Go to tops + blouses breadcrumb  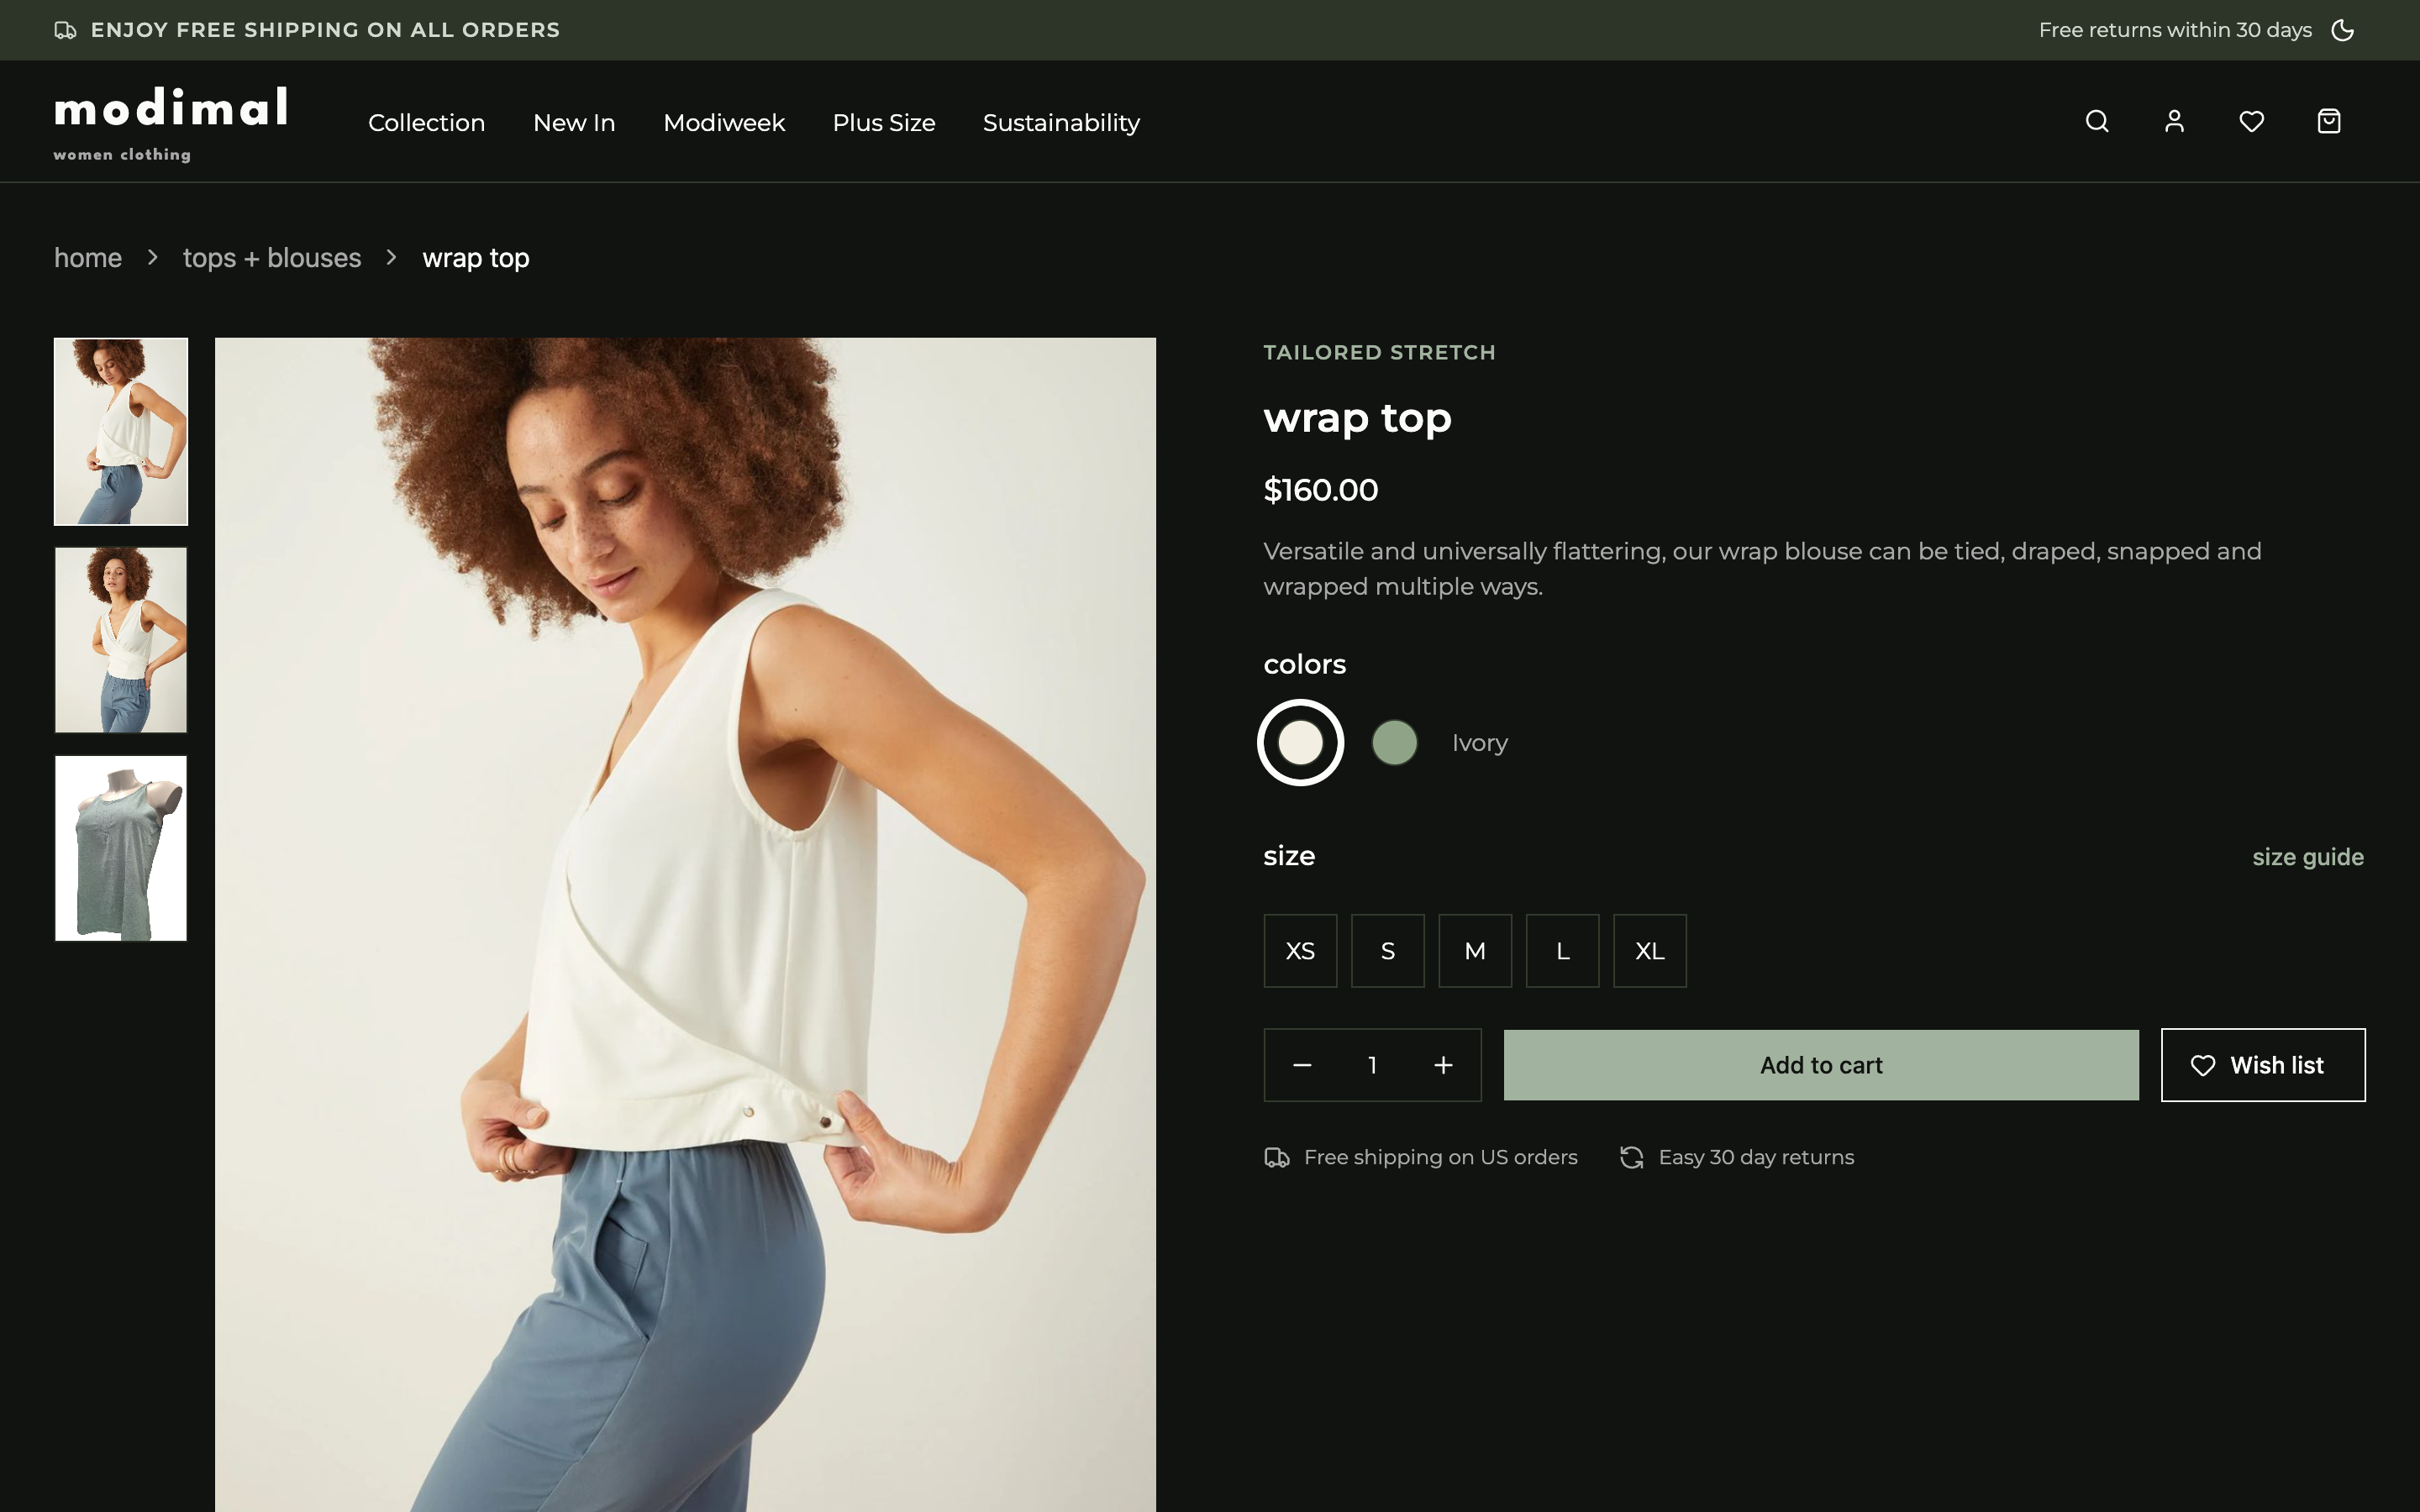[x=272, y=258]
